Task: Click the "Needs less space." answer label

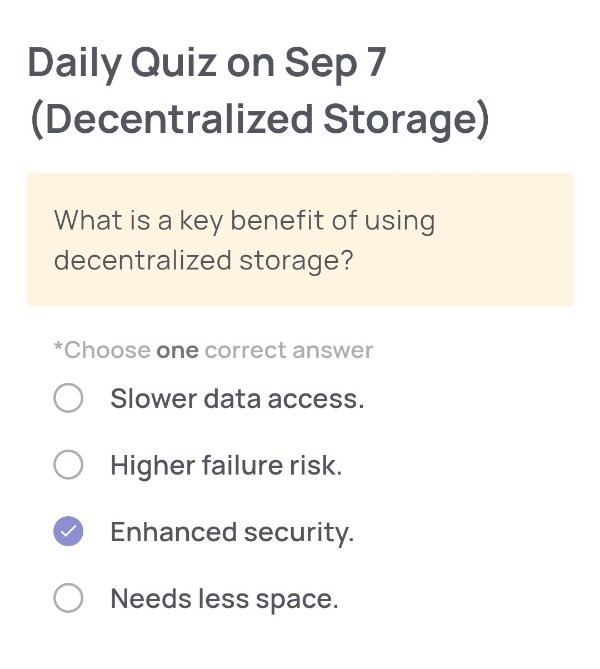Action: point(224,599)
